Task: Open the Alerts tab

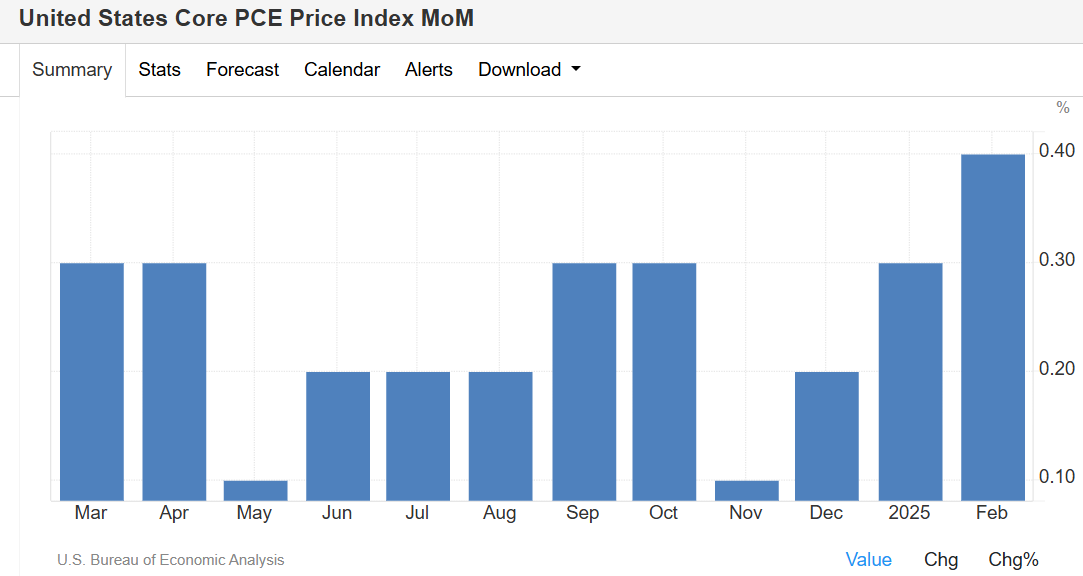Action: [429, 70]
